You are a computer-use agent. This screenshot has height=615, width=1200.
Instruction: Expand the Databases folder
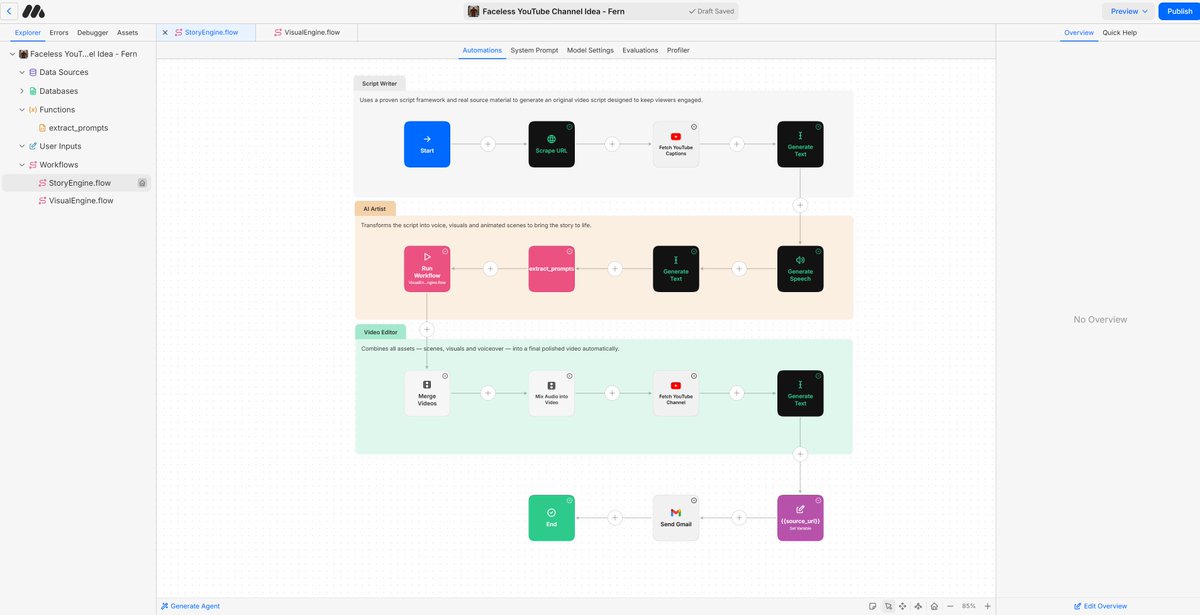pos(22,91)
